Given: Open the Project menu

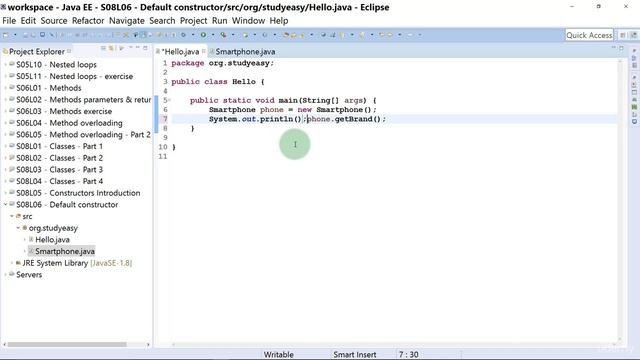Looking at the screenshot, I should click(193, 21).
